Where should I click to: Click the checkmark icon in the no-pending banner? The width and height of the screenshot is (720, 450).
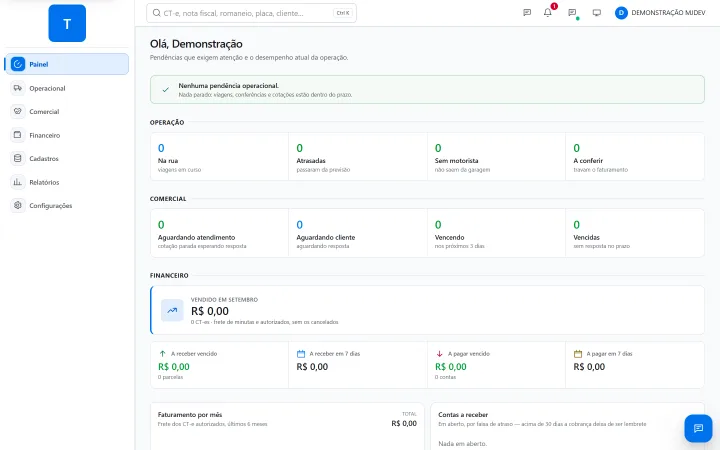tap(166, 90)
